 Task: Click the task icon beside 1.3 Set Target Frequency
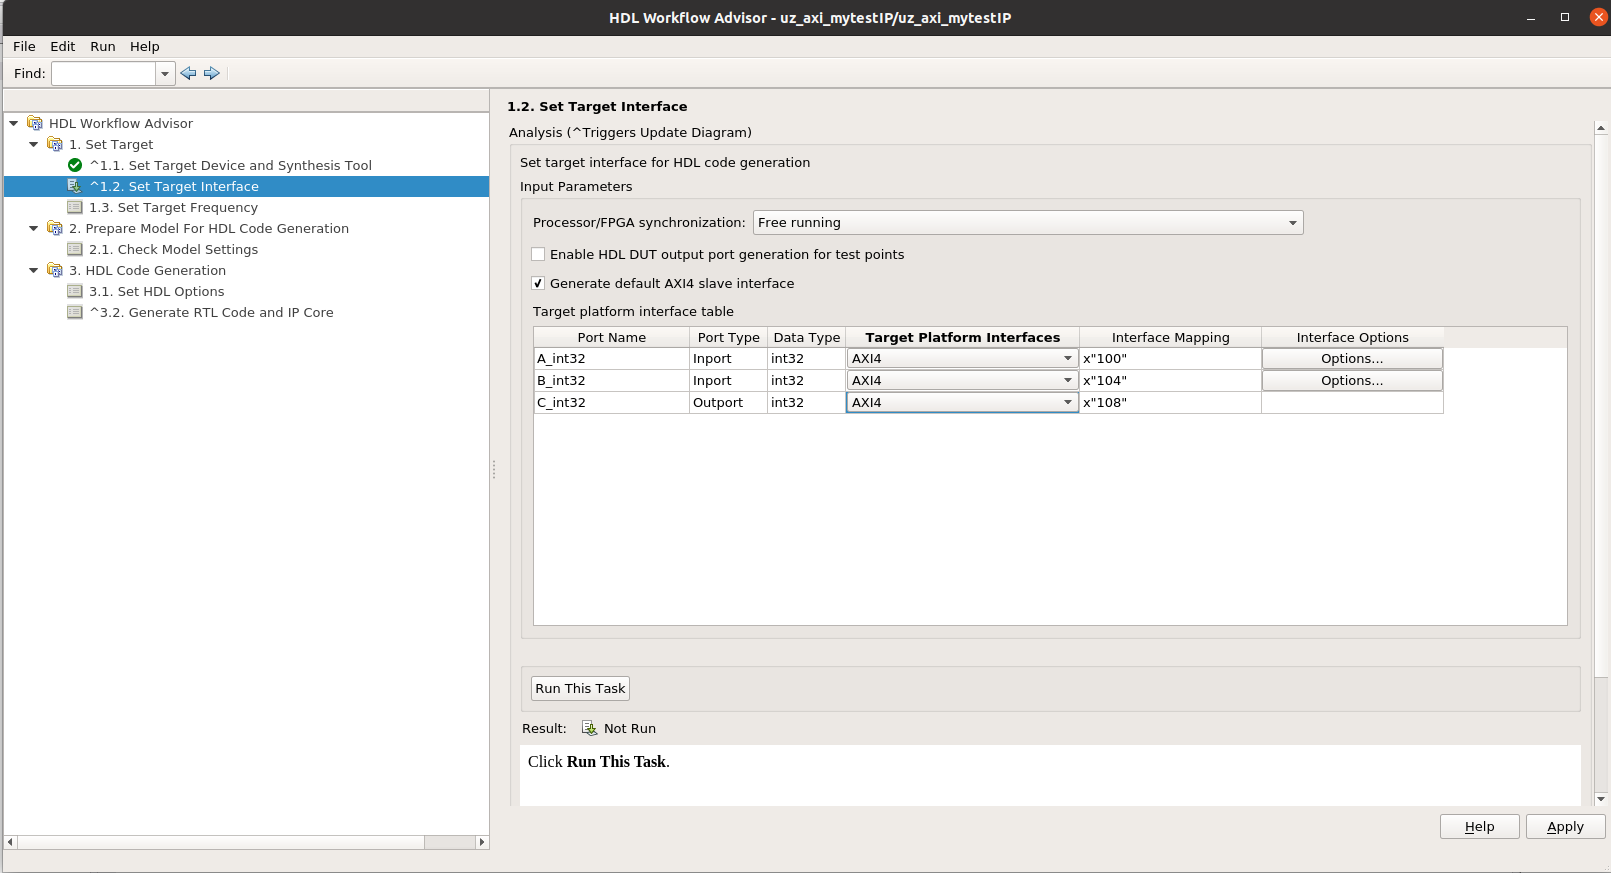pos(75,207)
